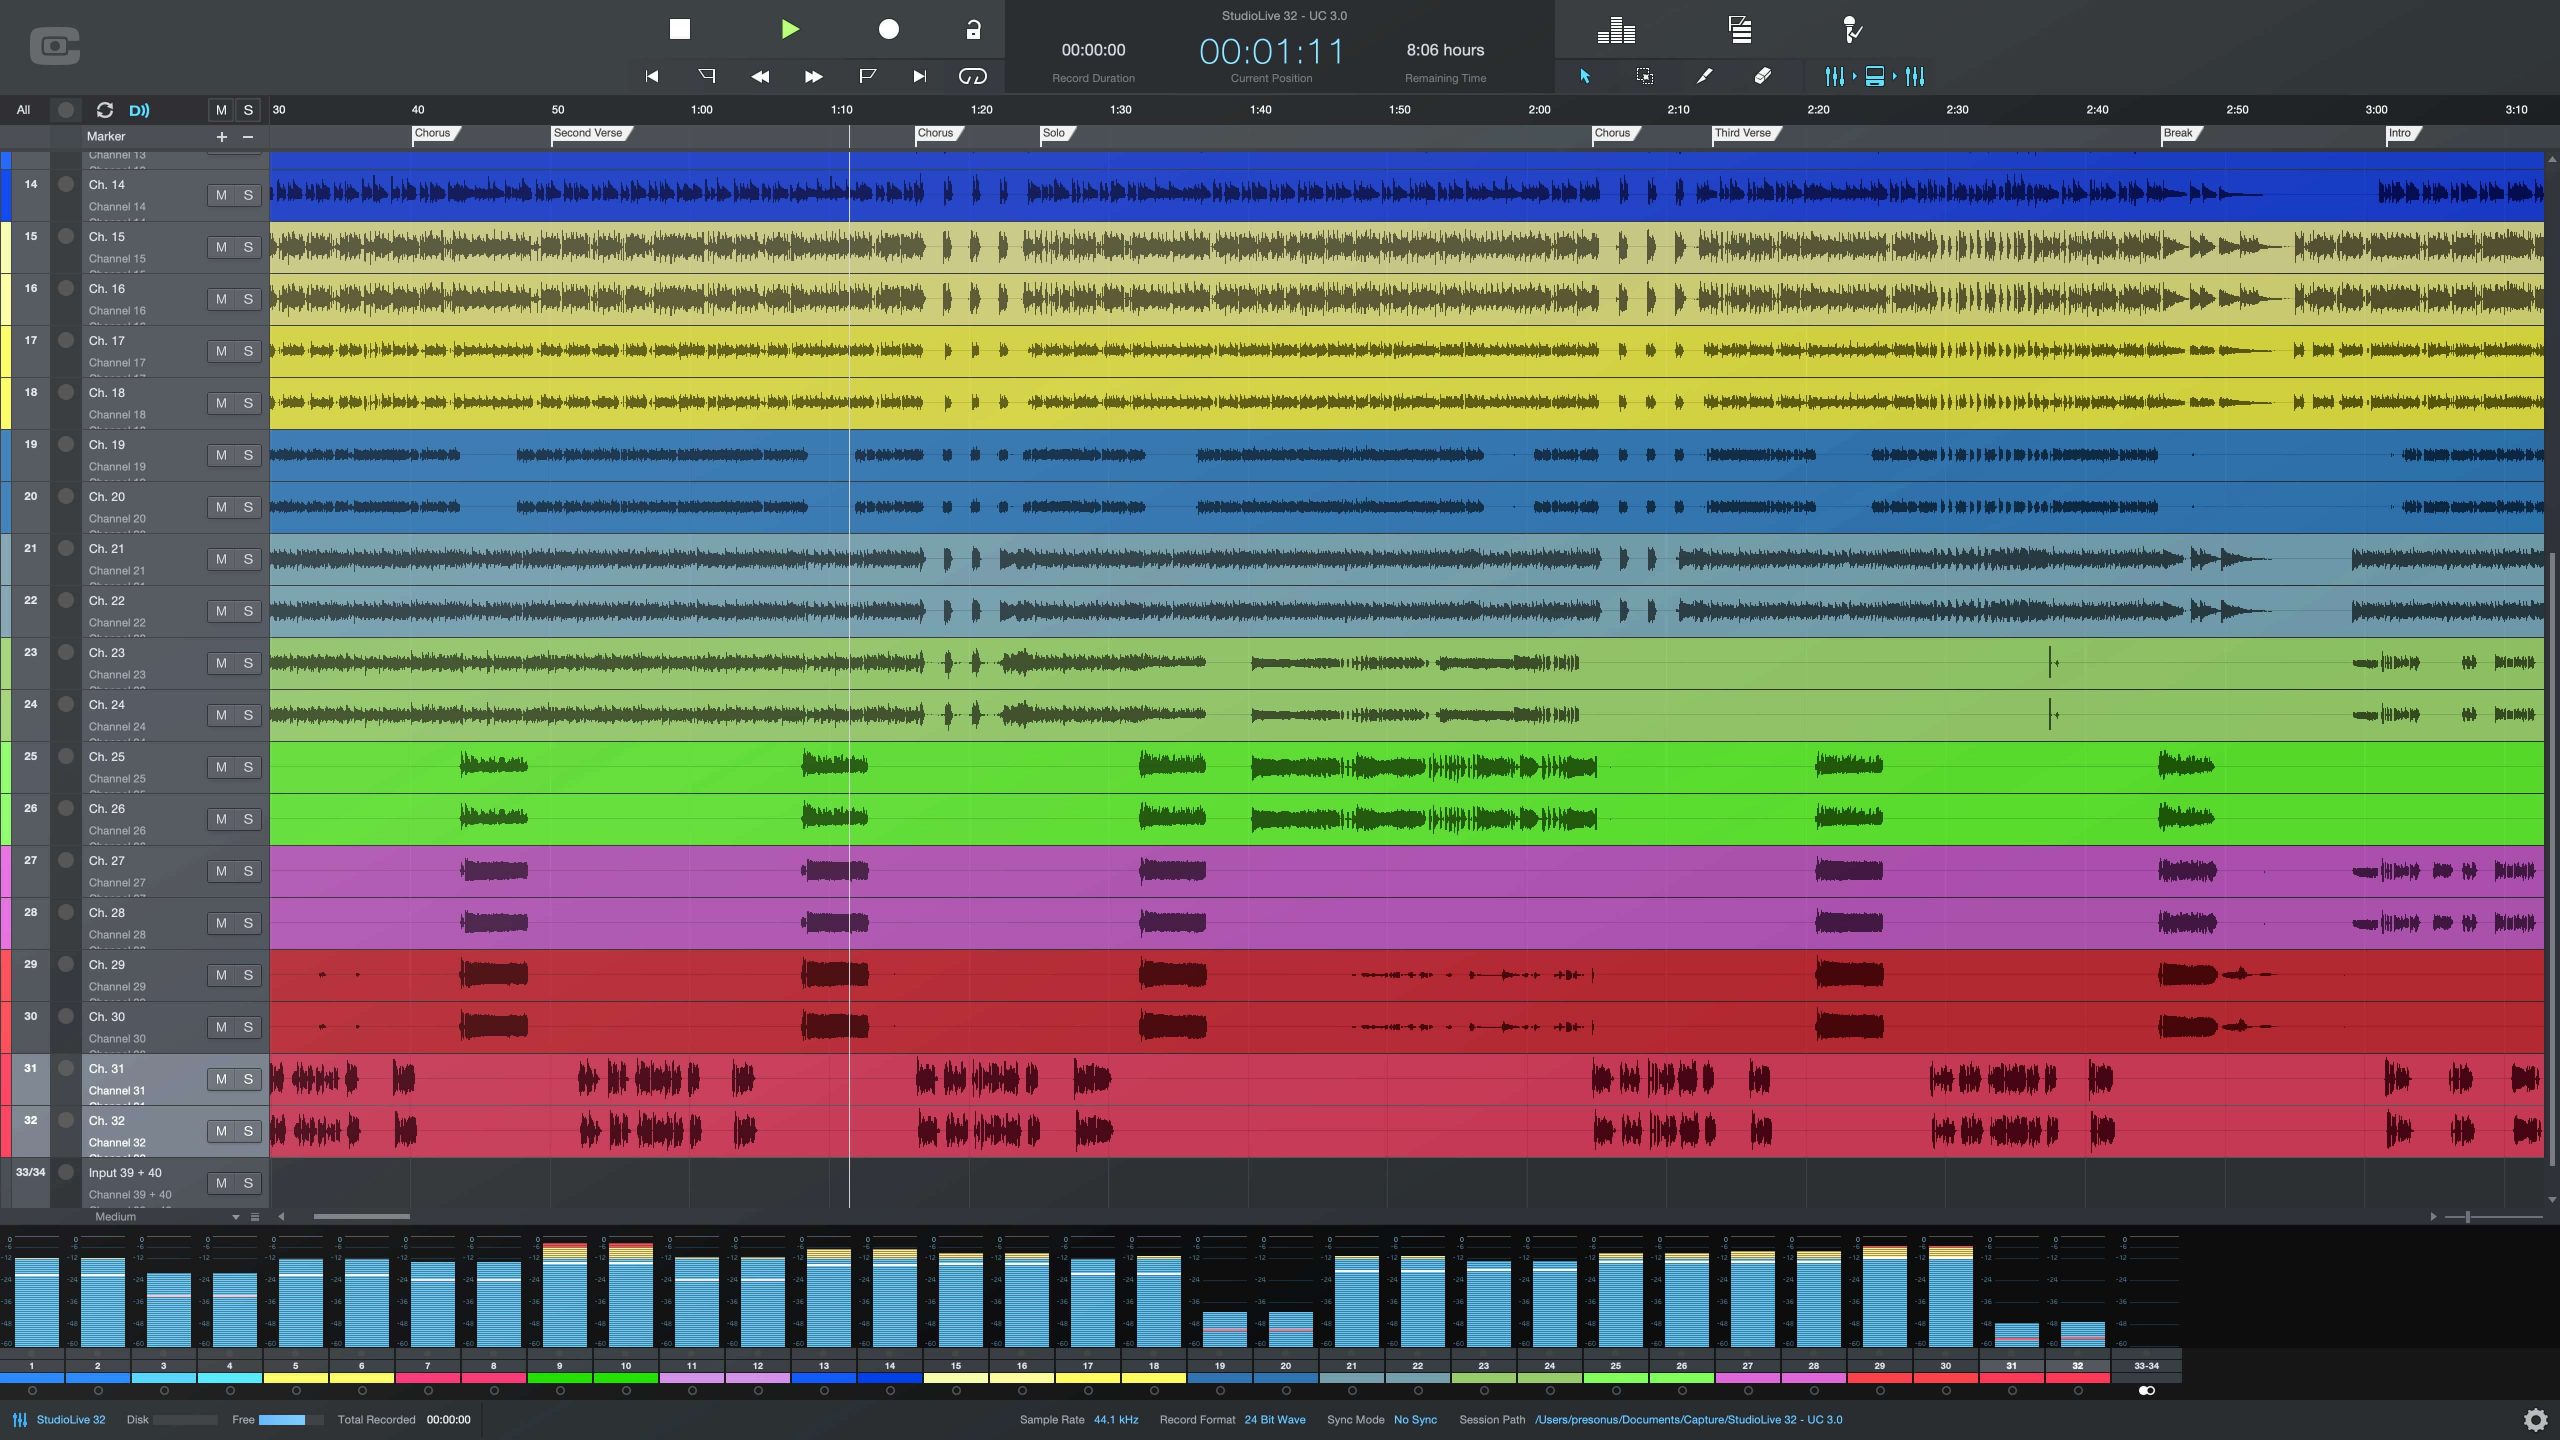Open the settings gear in the status bar

[2535, 1419]
